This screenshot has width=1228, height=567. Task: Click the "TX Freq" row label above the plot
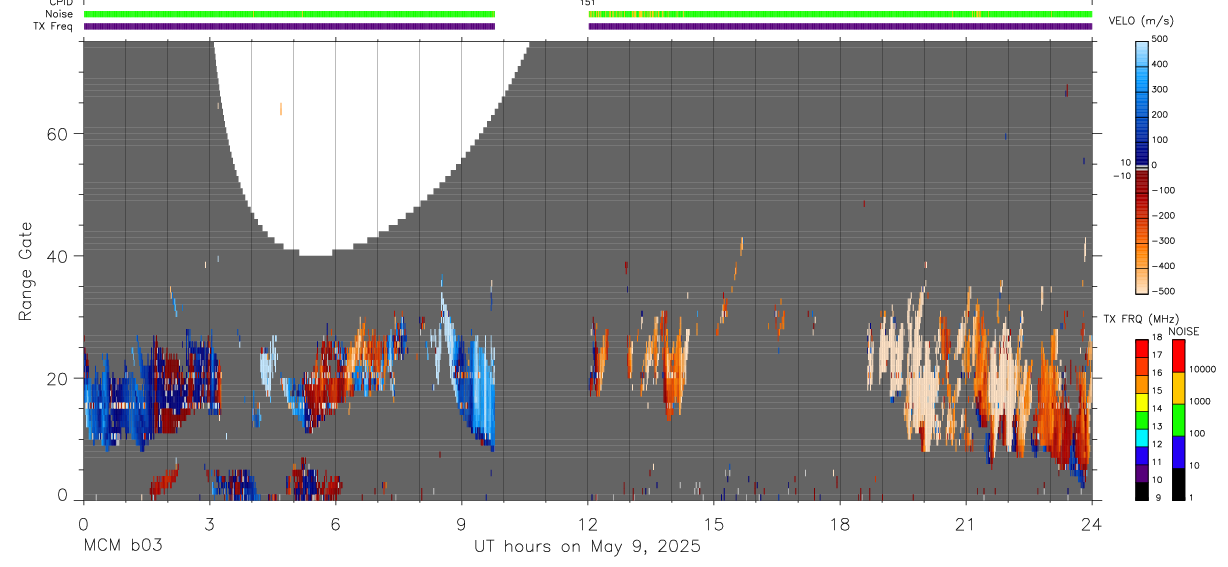click(54, 26)
